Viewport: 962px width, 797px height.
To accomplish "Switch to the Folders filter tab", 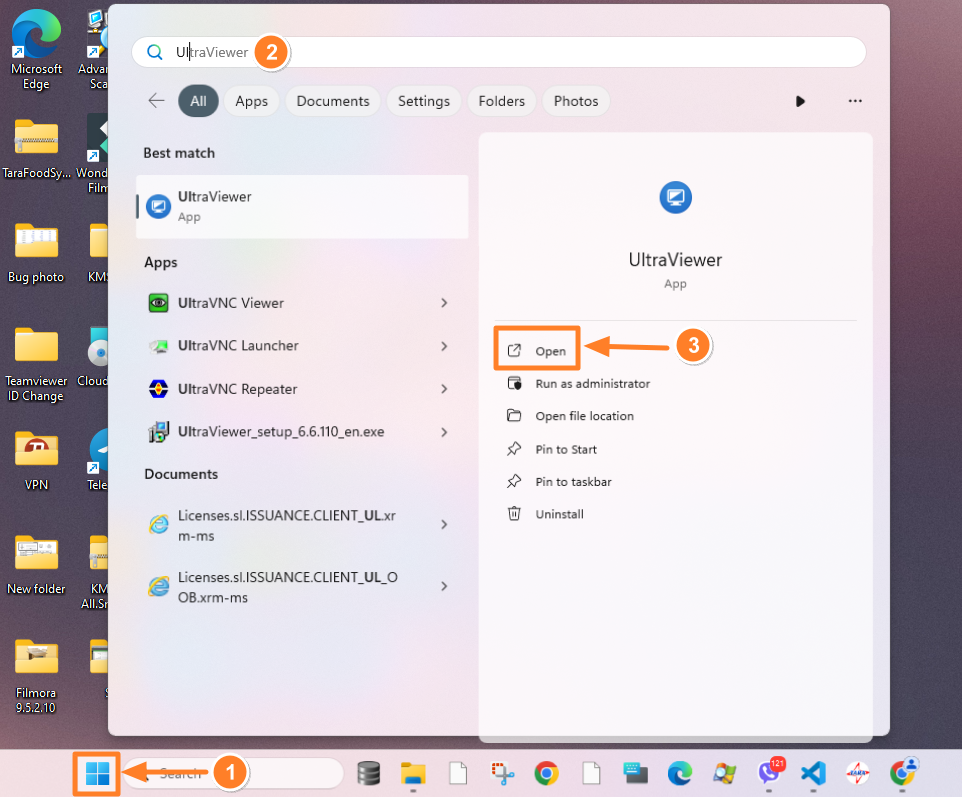I will coord(501,101).
